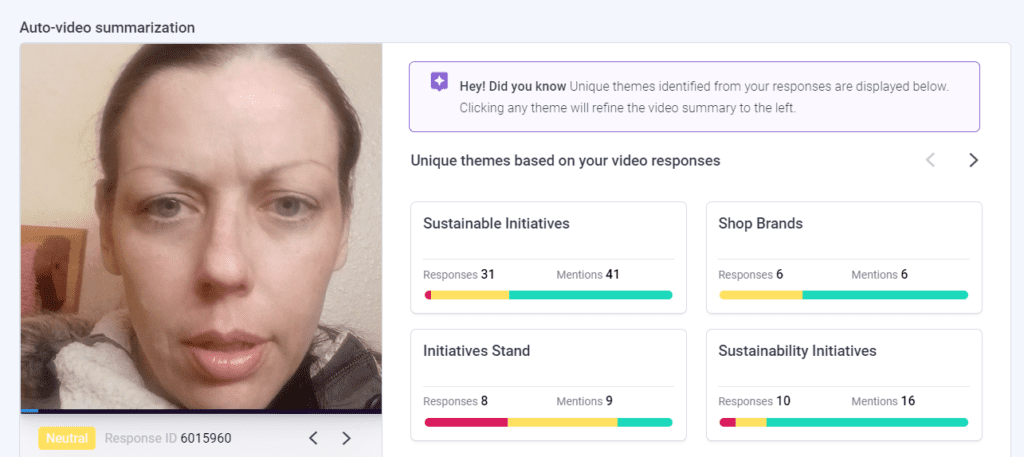Click the Hey! Did you know banner
The image size is (1024, 457).
click(x=694, y=97)
